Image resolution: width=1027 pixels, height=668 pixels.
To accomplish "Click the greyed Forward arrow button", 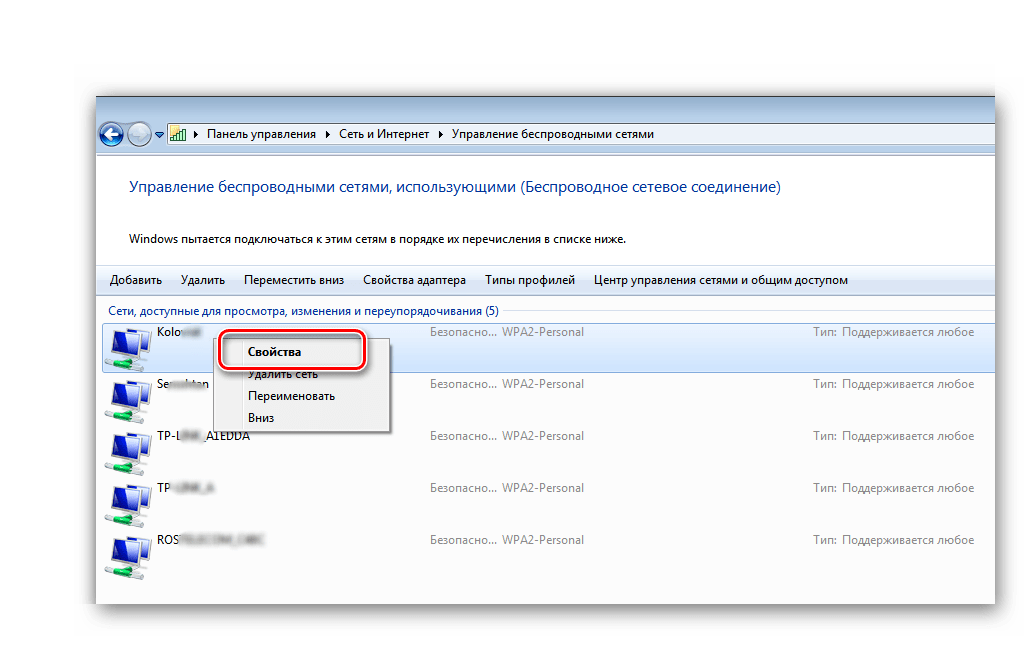I will pyautogui.click(x=139, y=135).
